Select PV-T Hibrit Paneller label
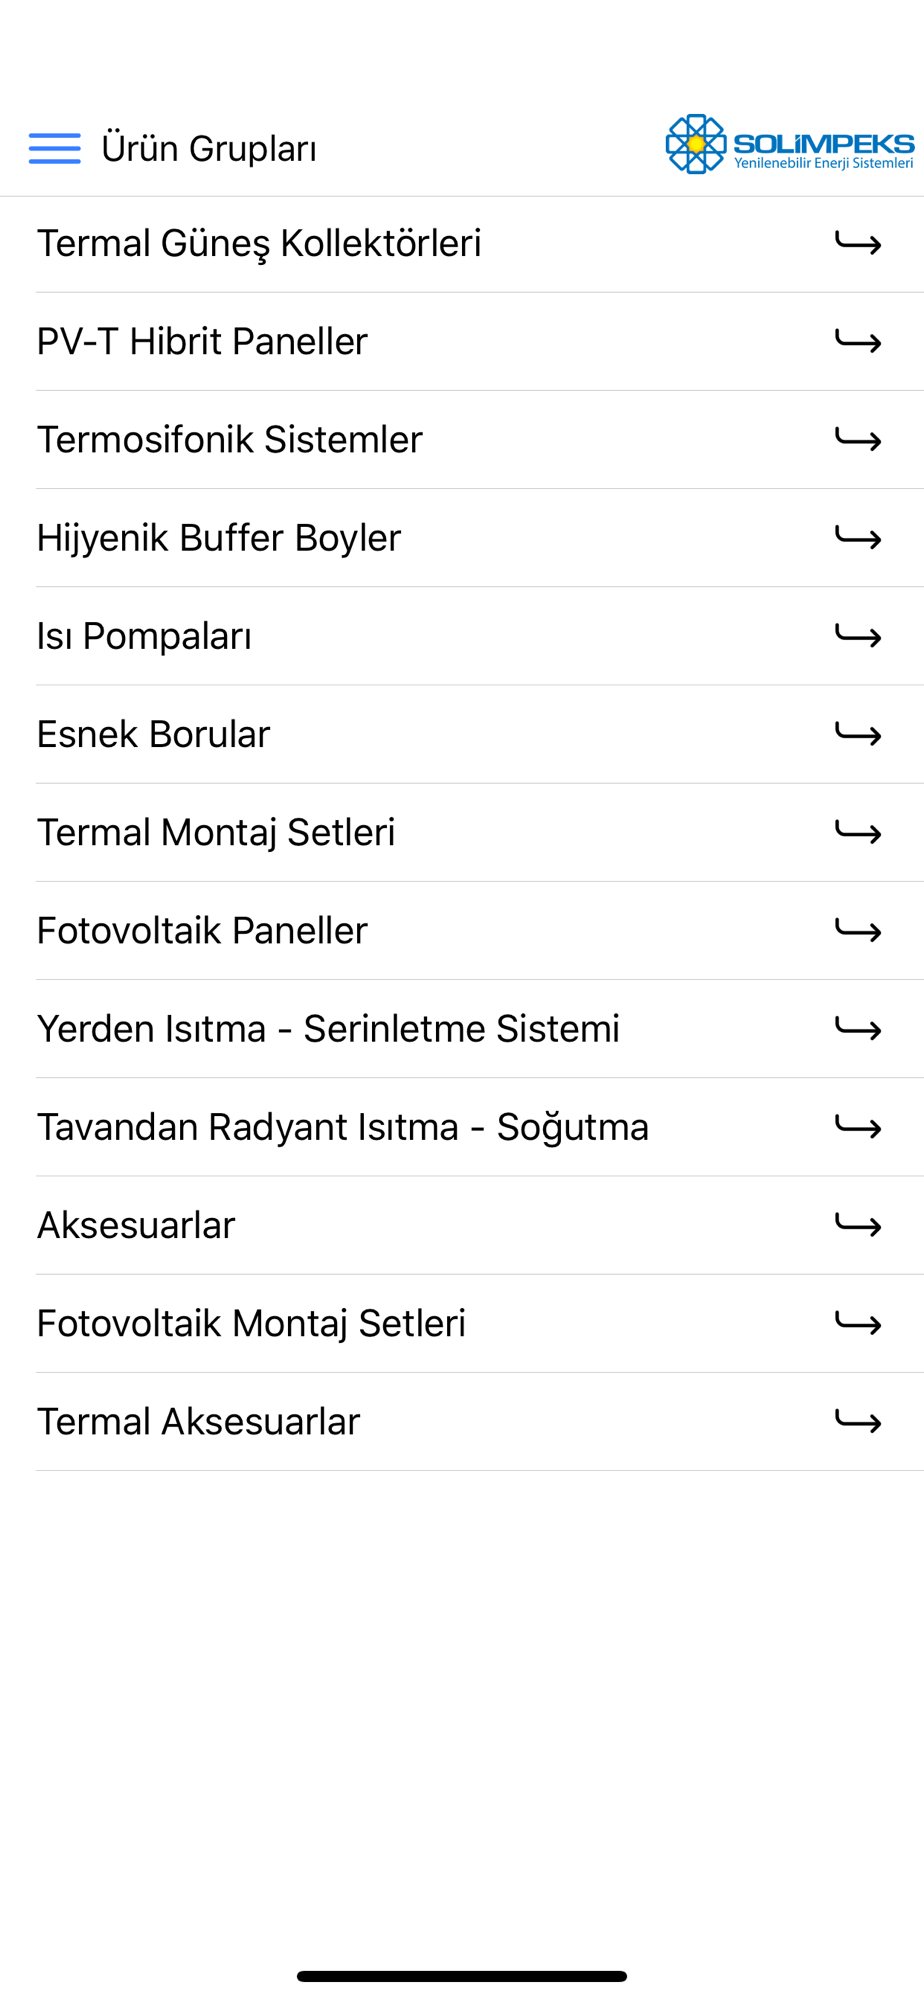 click(202, 342)
